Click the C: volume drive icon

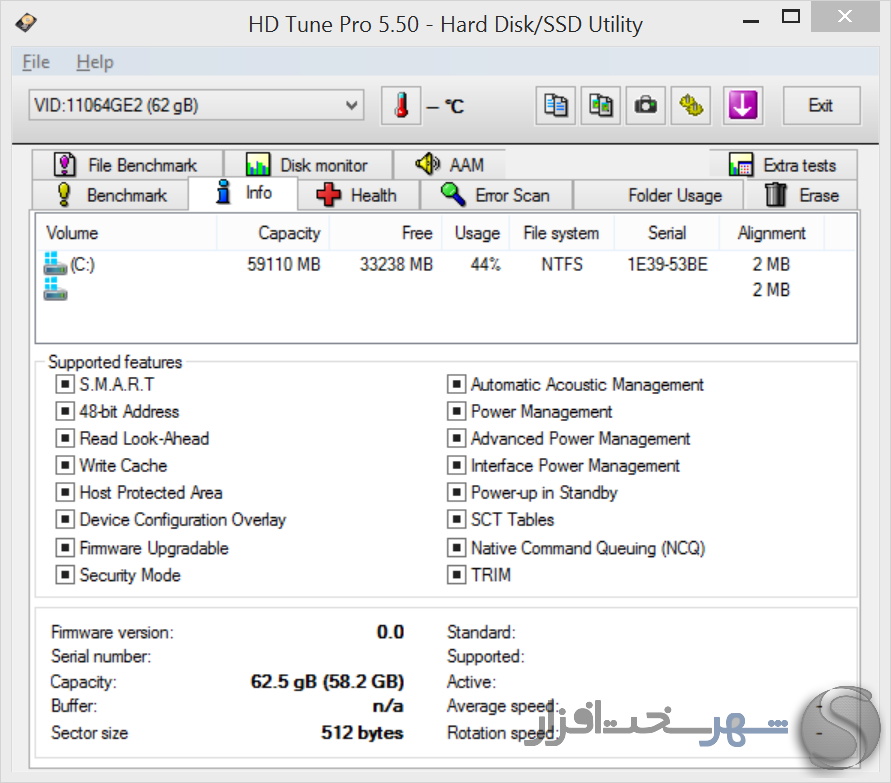pos(55,264)
